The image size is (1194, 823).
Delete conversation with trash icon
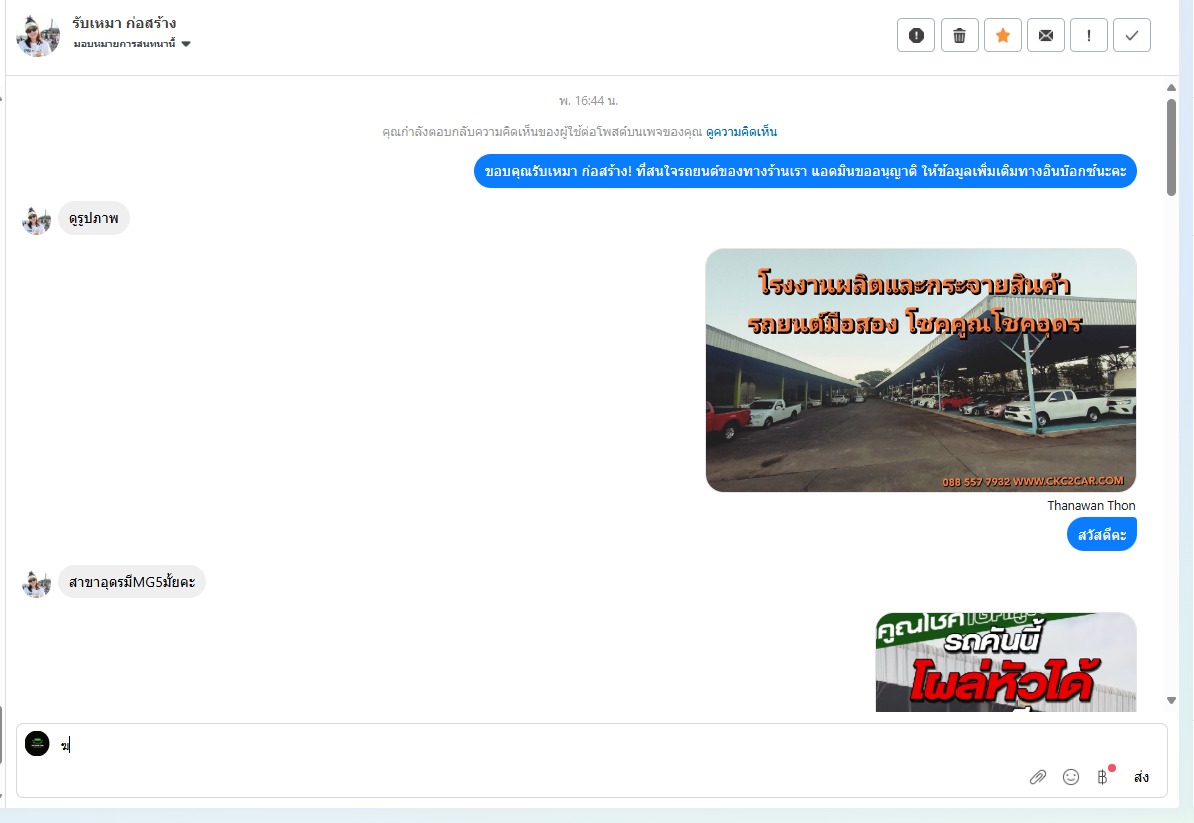pyautogui.click(x=959, y=35)
